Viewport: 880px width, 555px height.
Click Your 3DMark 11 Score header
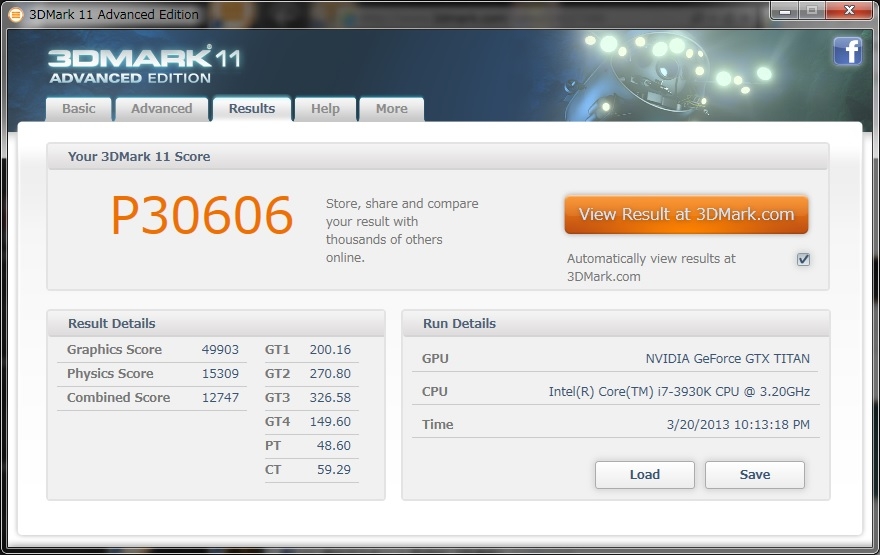coord(139,157)
